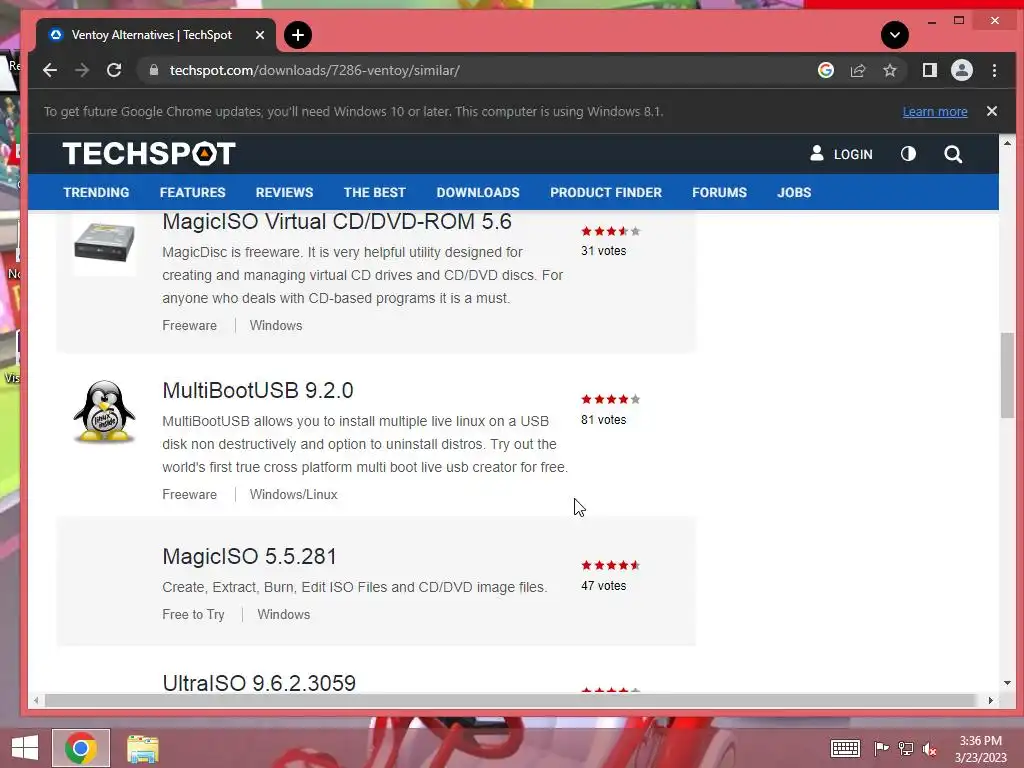
Task: Open the taskbar clock and date
Action: (981, 749)
